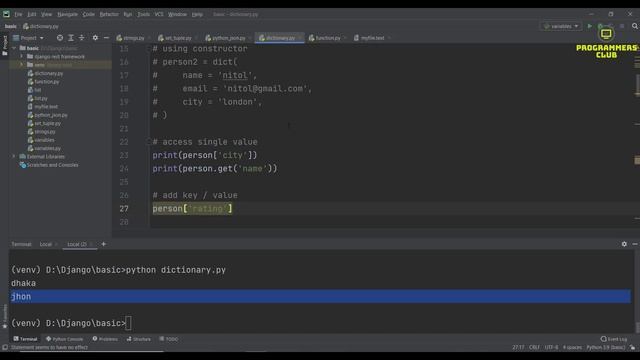Screen dimensions: 640x360
Task: Click line 27 person['rating'] code
Action: [x=192, y=209]
